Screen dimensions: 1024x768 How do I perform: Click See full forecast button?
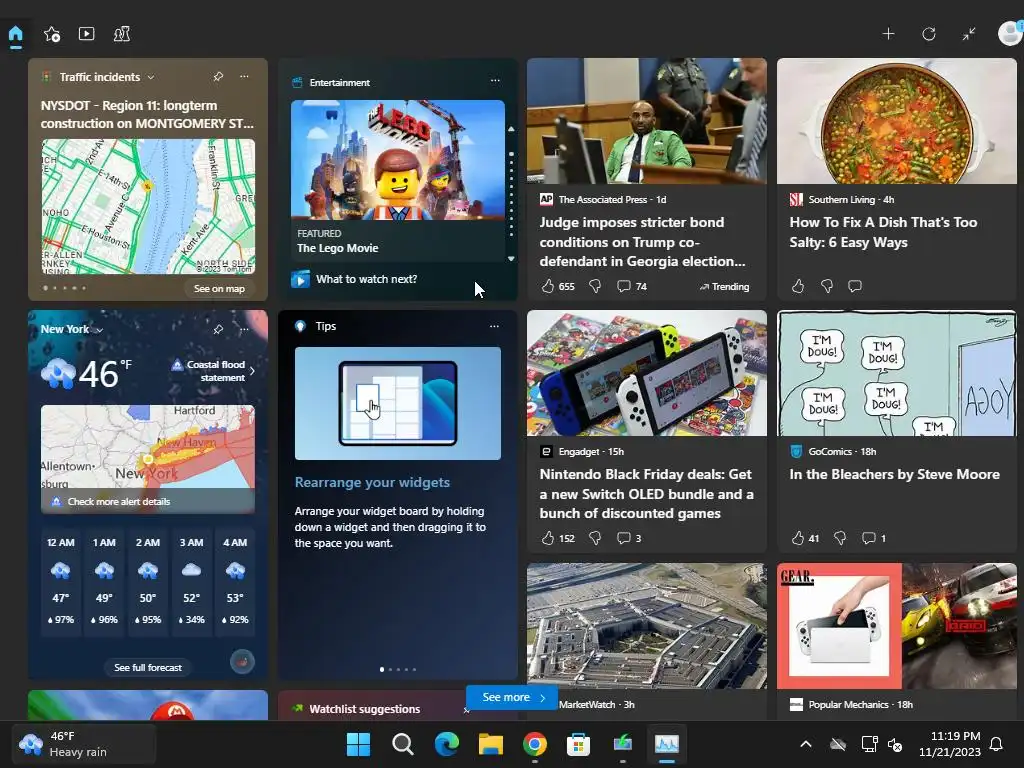[148, 667]
